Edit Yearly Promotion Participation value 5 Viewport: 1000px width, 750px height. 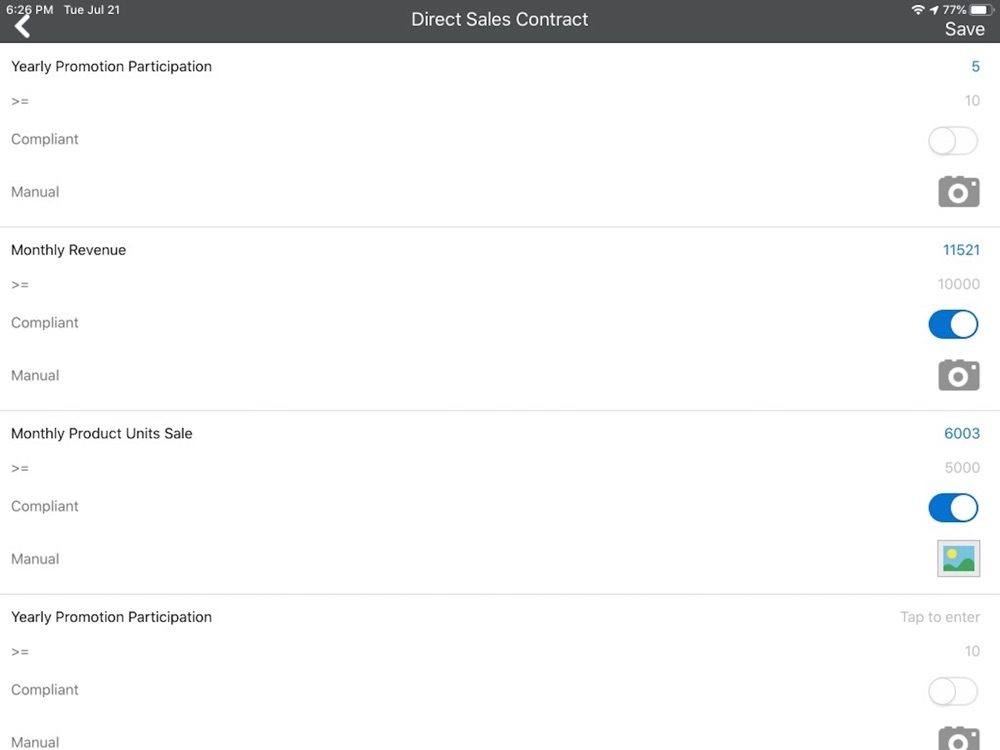click(975, 66)
